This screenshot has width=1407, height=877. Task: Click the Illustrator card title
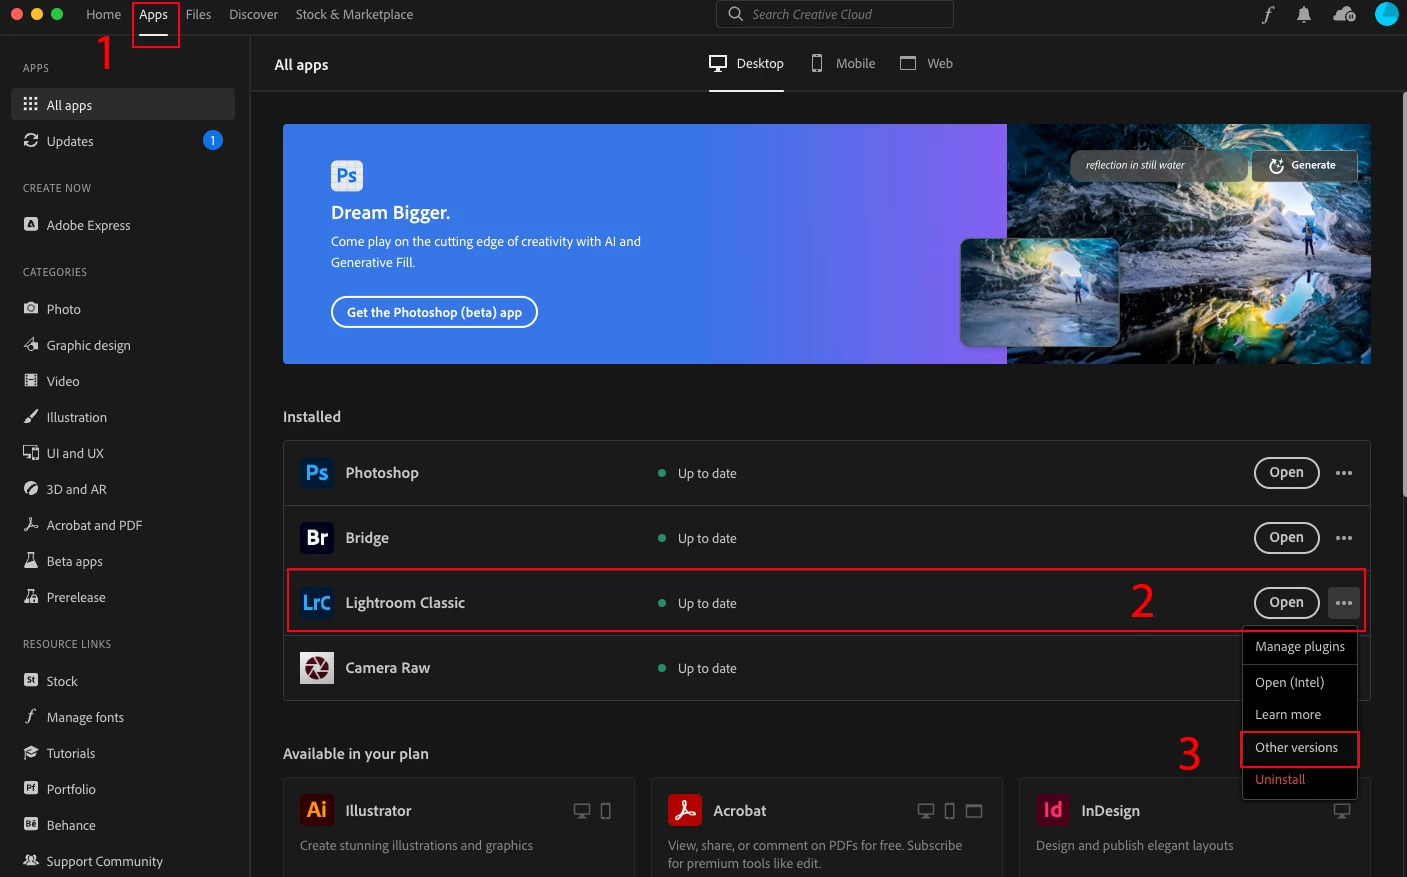click(x=378, y=811)
